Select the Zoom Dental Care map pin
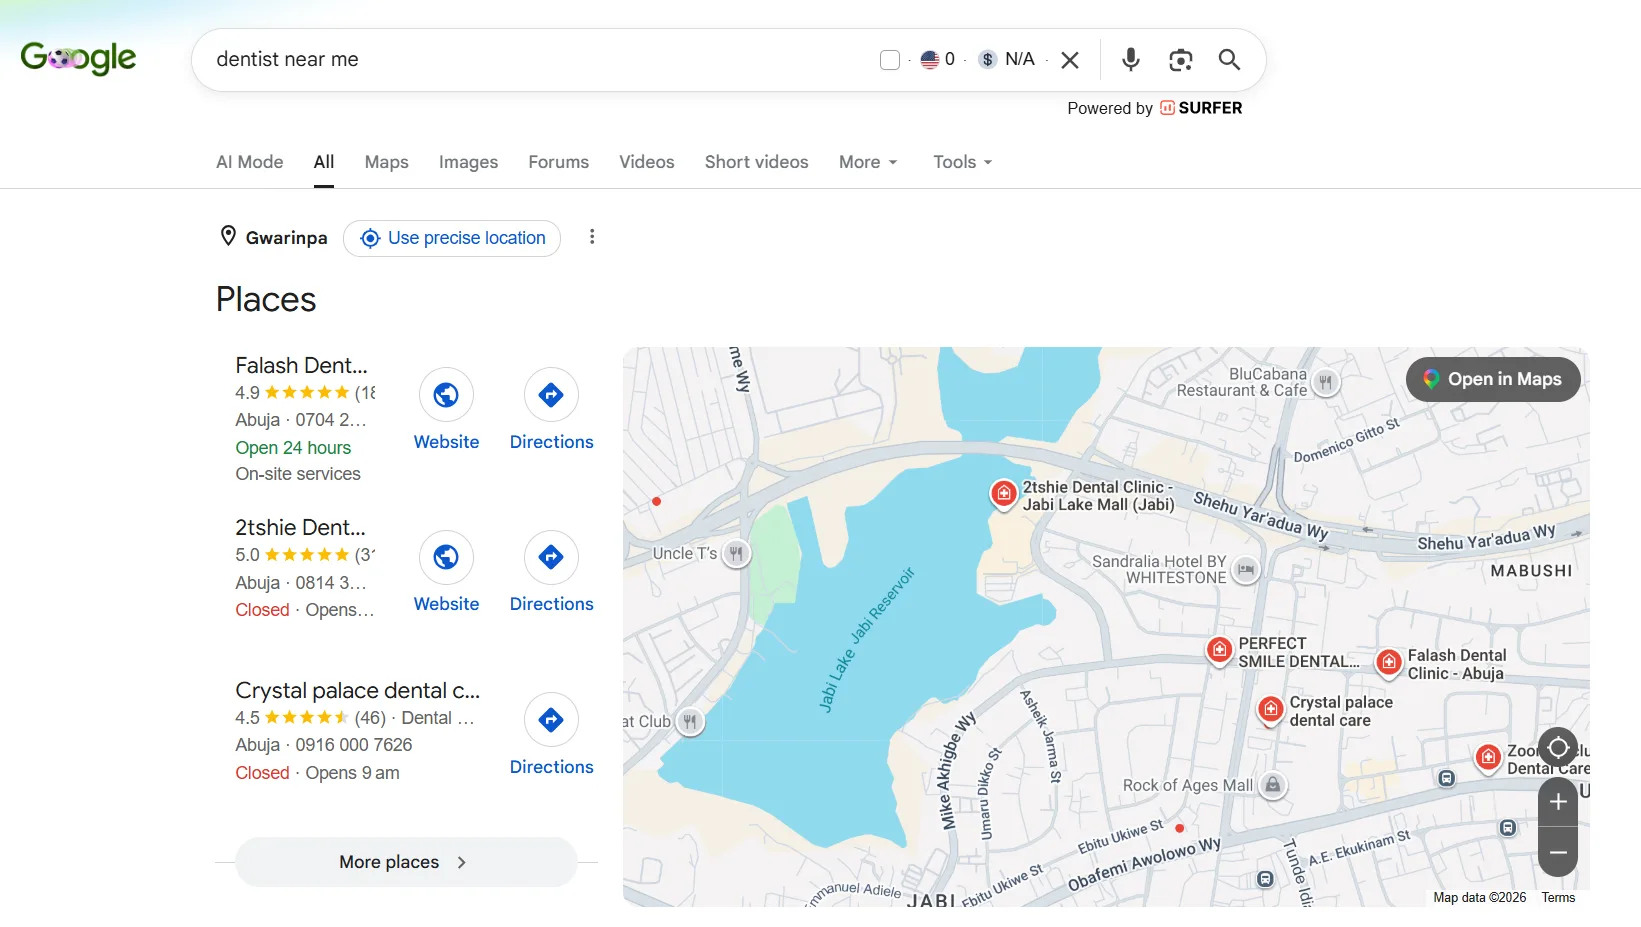 click(1488, 758)
